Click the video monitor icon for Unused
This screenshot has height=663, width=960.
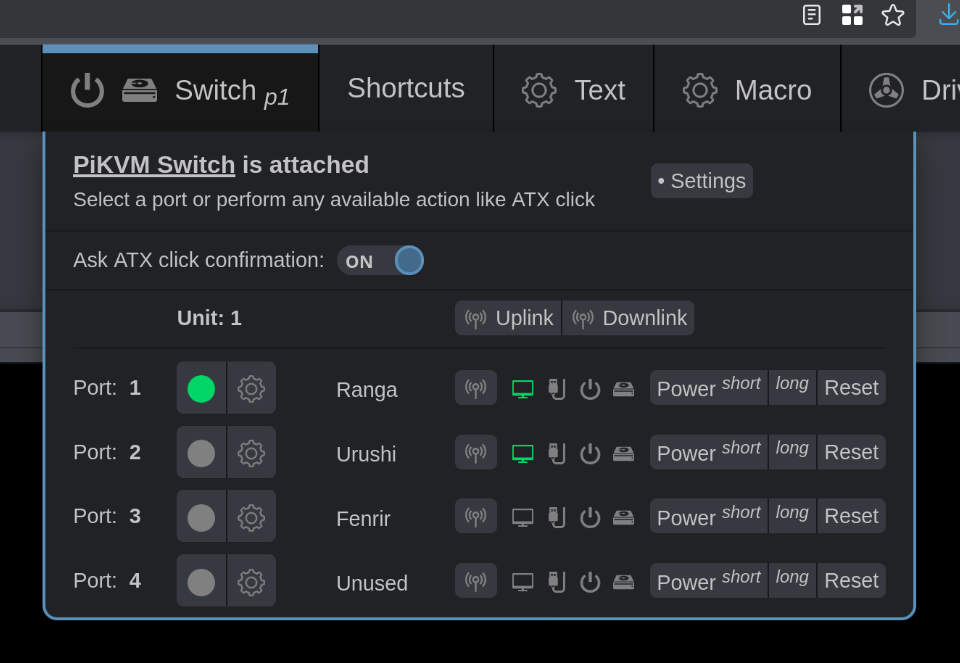pyautogui.click(x=522, y=582)
